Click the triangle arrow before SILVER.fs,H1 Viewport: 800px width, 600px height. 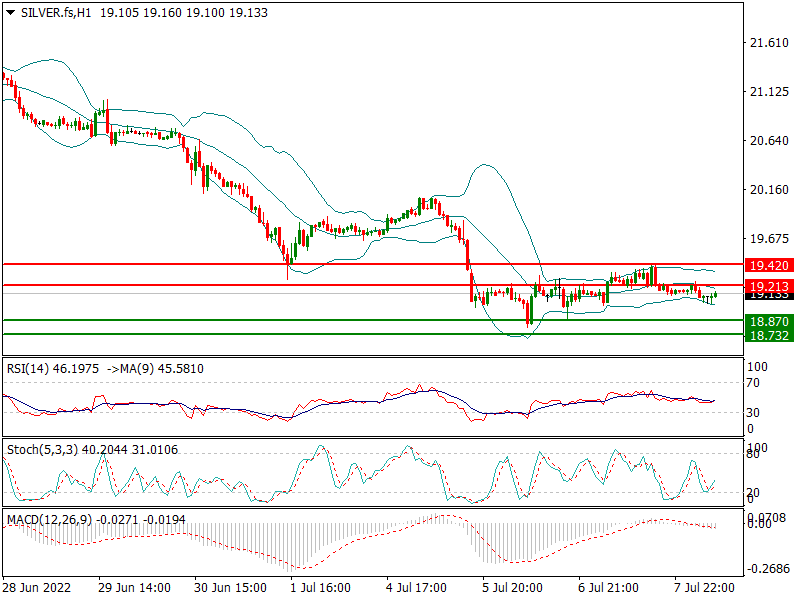tap(10, 11)
